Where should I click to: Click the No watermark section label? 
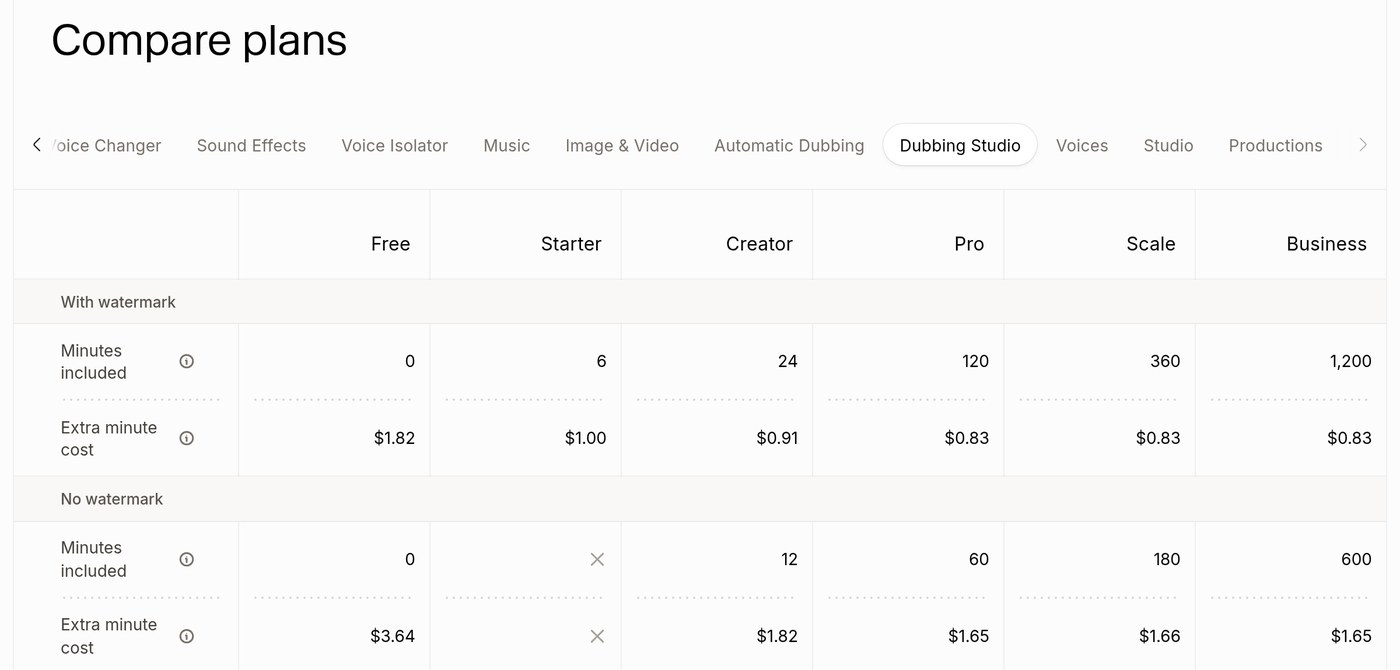(x=112, y=499)
